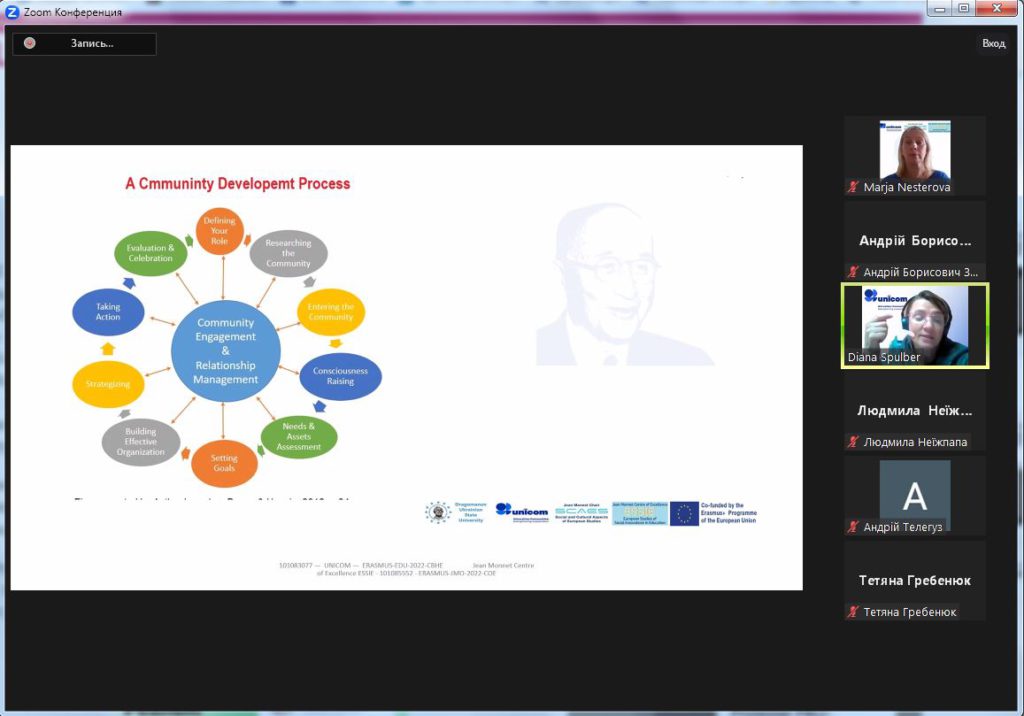The width and height of the screenshot is (1024, 716).
Task: Click the green 'Needs & Assets Assessment' node
Action: [x=298, y=437]
